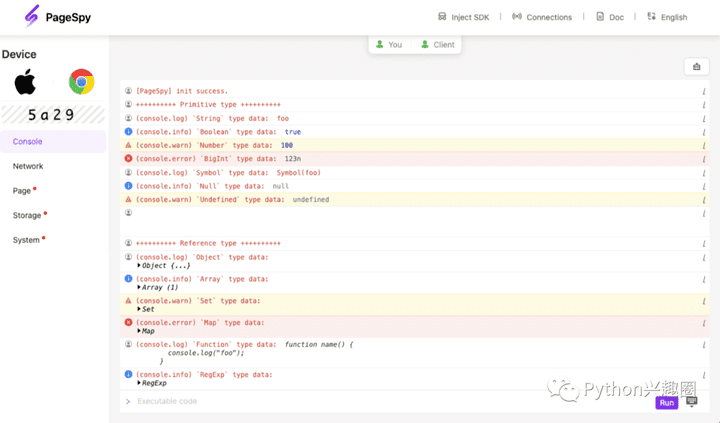
Task: Expand the Map entry
Action: point(146,331)
